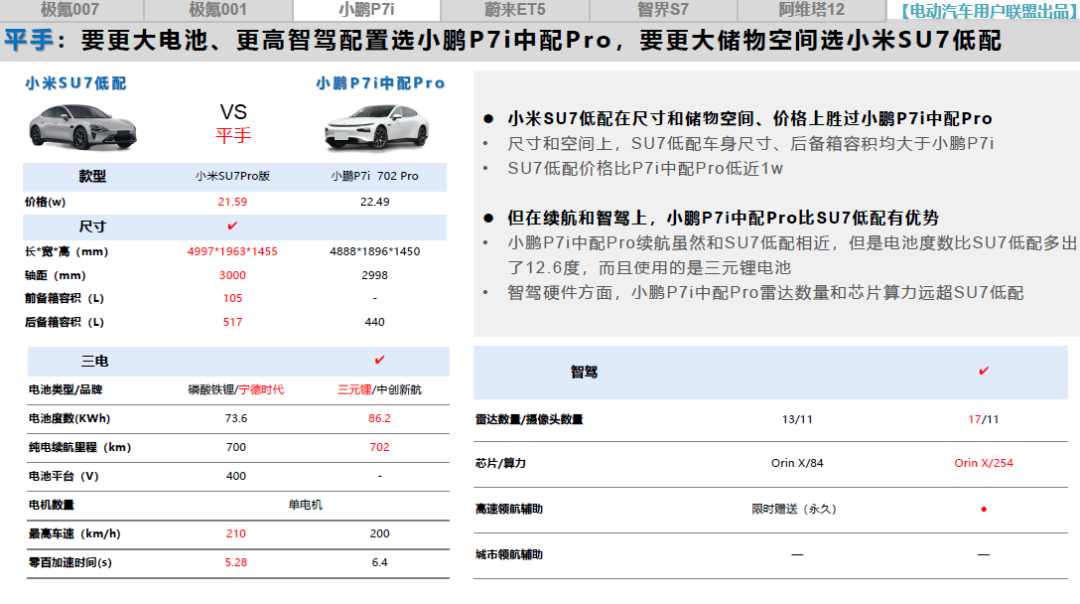Open the 极氪001 tab
Image resolution: width=1080 pixels, height=604 pixels.
[x=218, y=10]
